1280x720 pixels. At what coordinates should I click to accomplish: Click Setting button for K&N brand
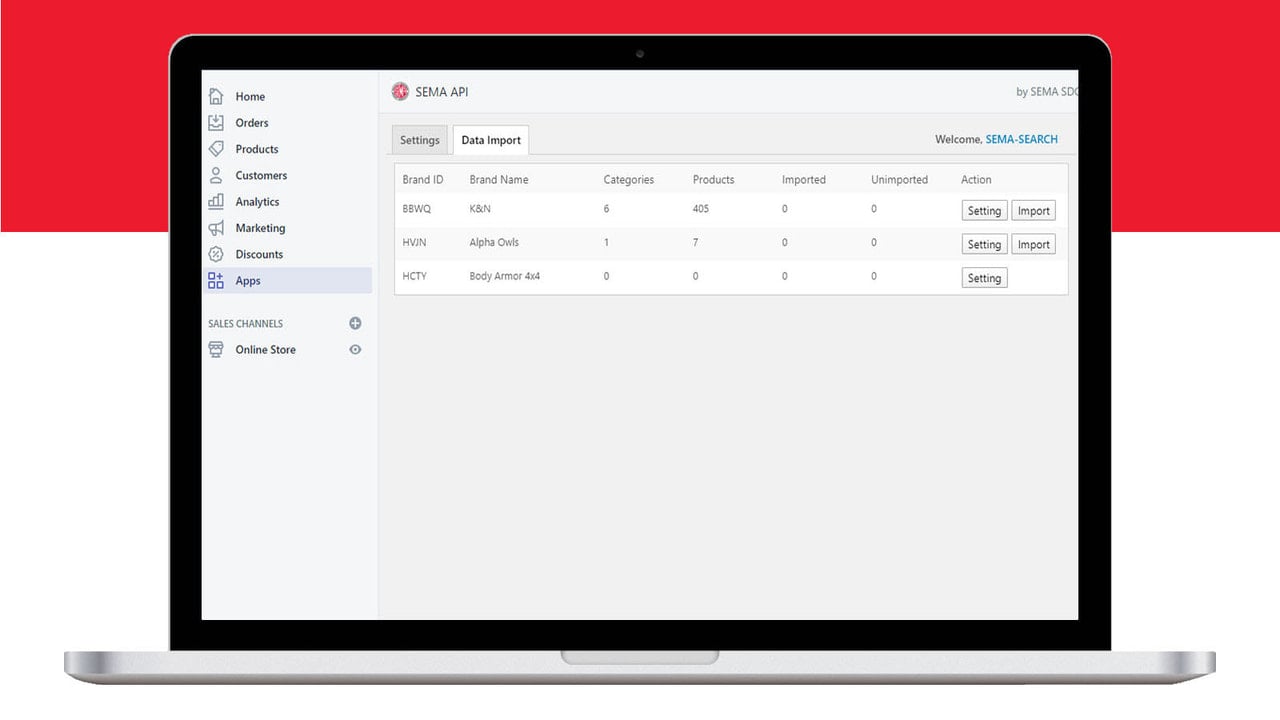click(984, 211)
